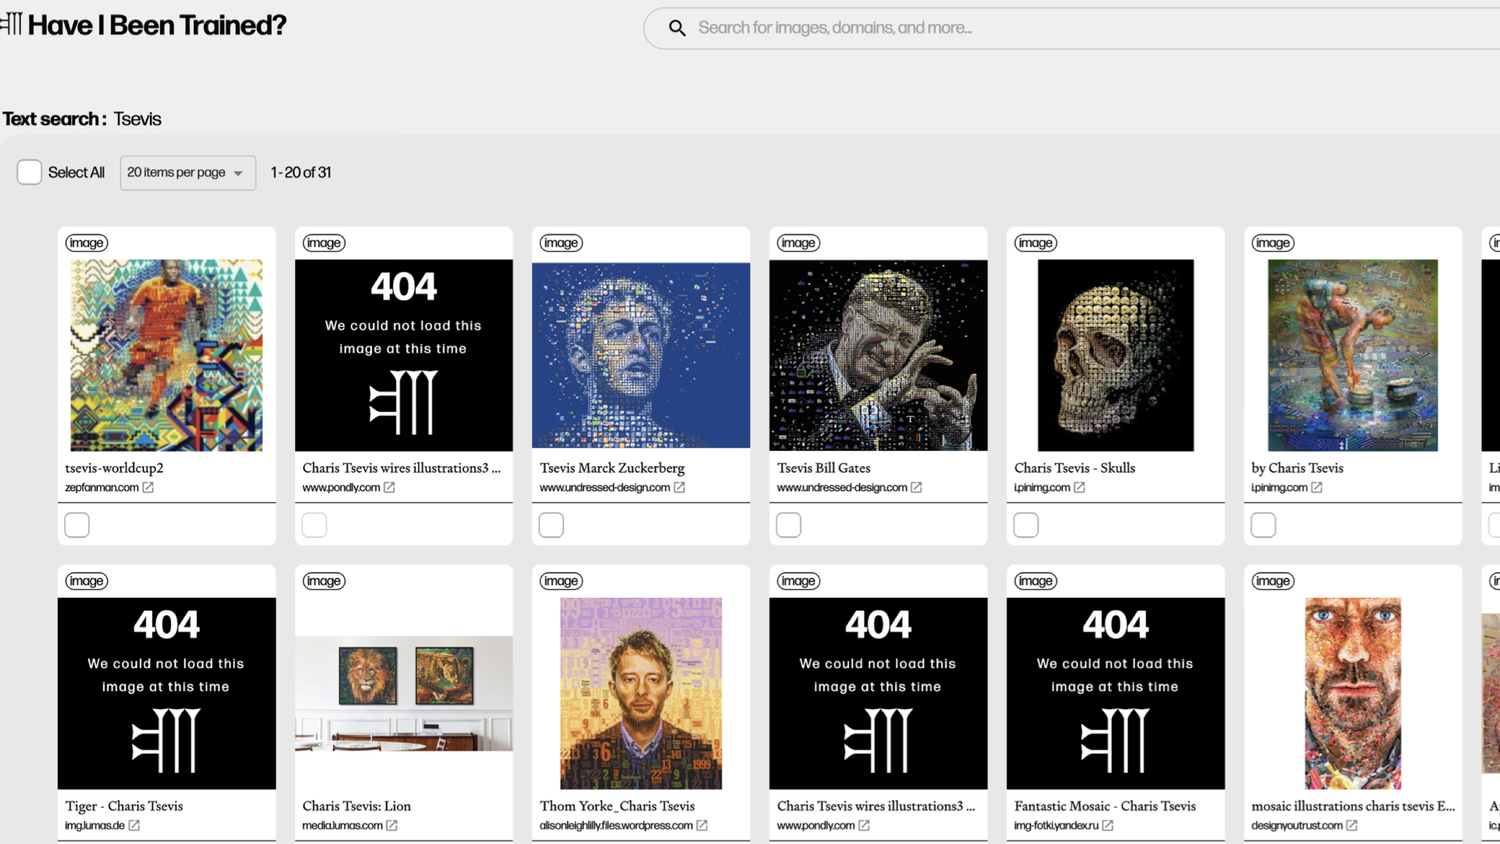Viewport: 1500px width, 844px height.
Task: View the bearded man mosaic portrait thumbnail
Action: point(1353,693)
